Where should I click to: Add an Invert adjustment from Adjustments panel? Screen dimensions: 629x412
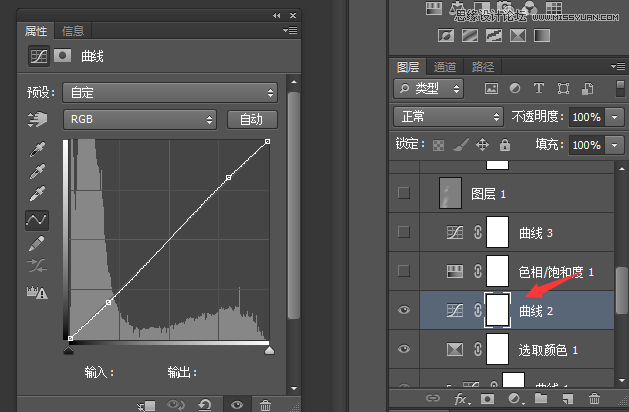point(446,35)
